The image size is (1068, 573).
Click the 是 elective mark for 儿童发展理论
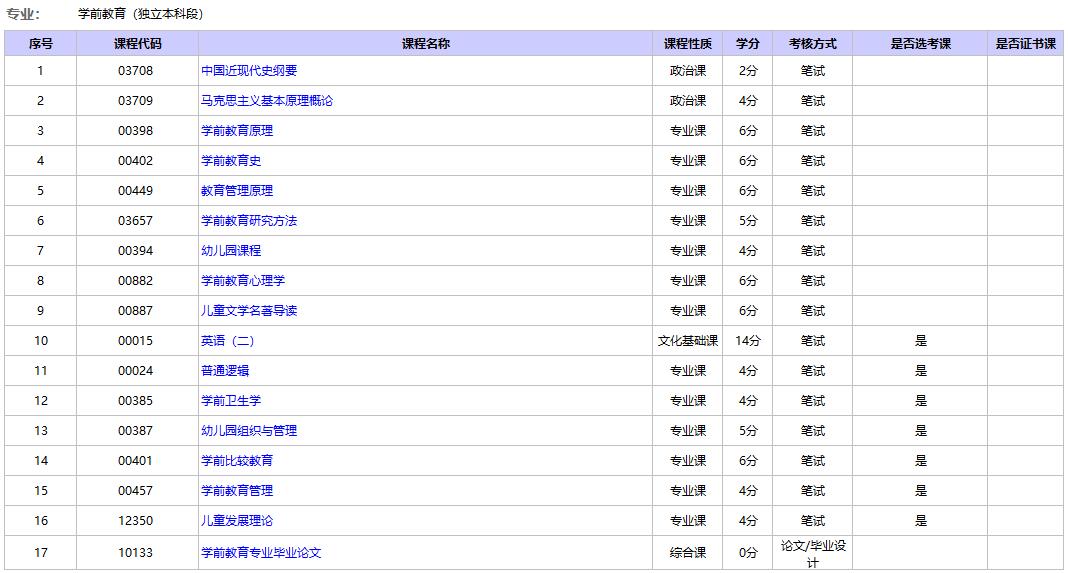coord(921,521)
